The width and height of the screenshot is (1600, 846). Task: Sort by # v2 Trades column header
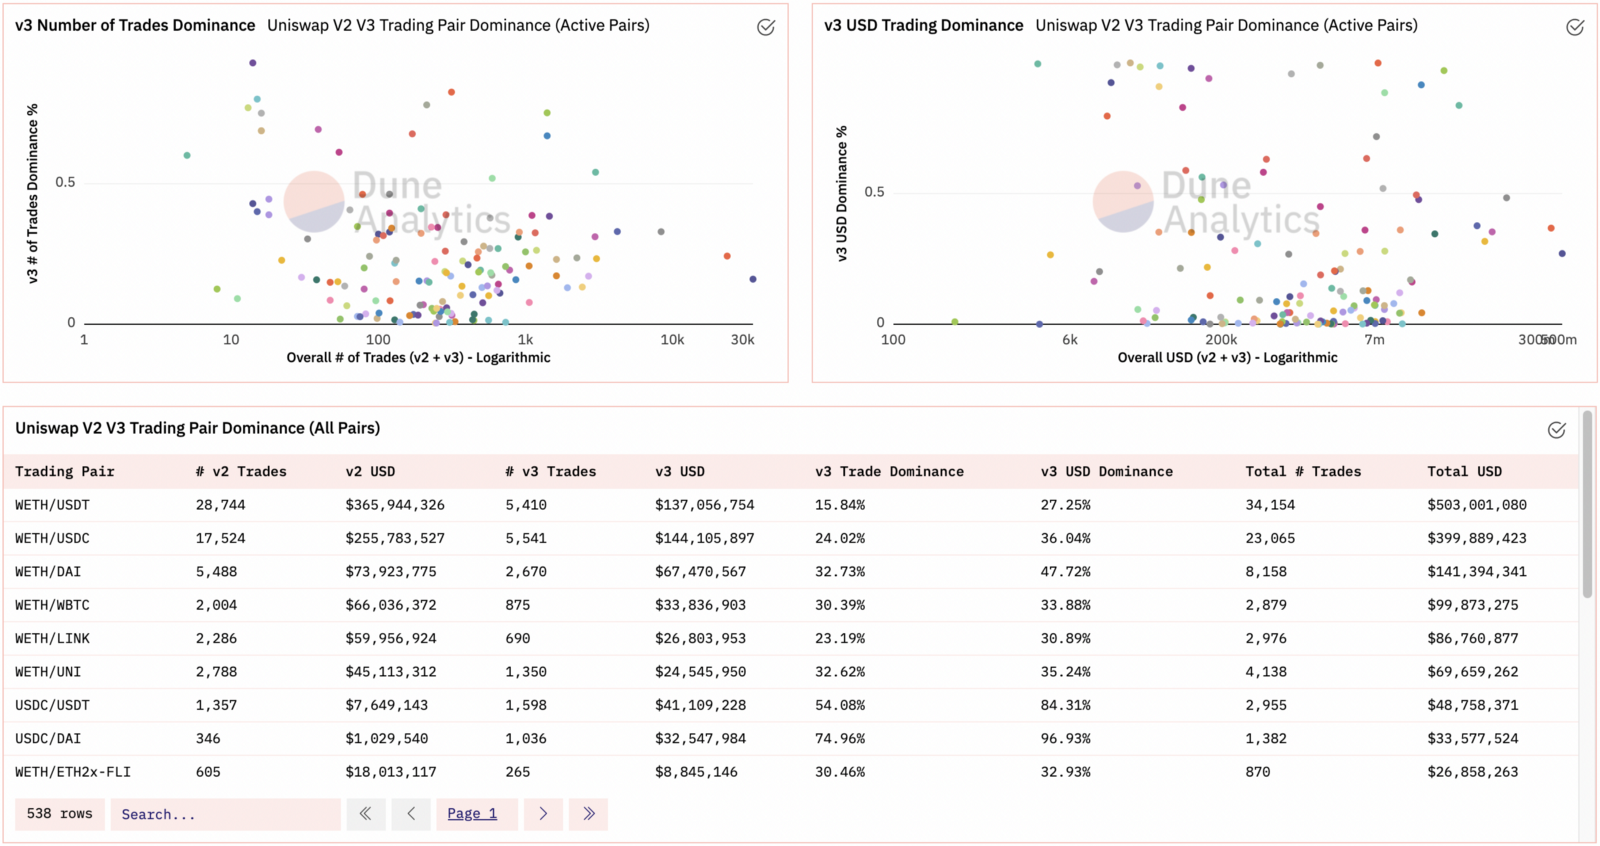coord(241,471)
